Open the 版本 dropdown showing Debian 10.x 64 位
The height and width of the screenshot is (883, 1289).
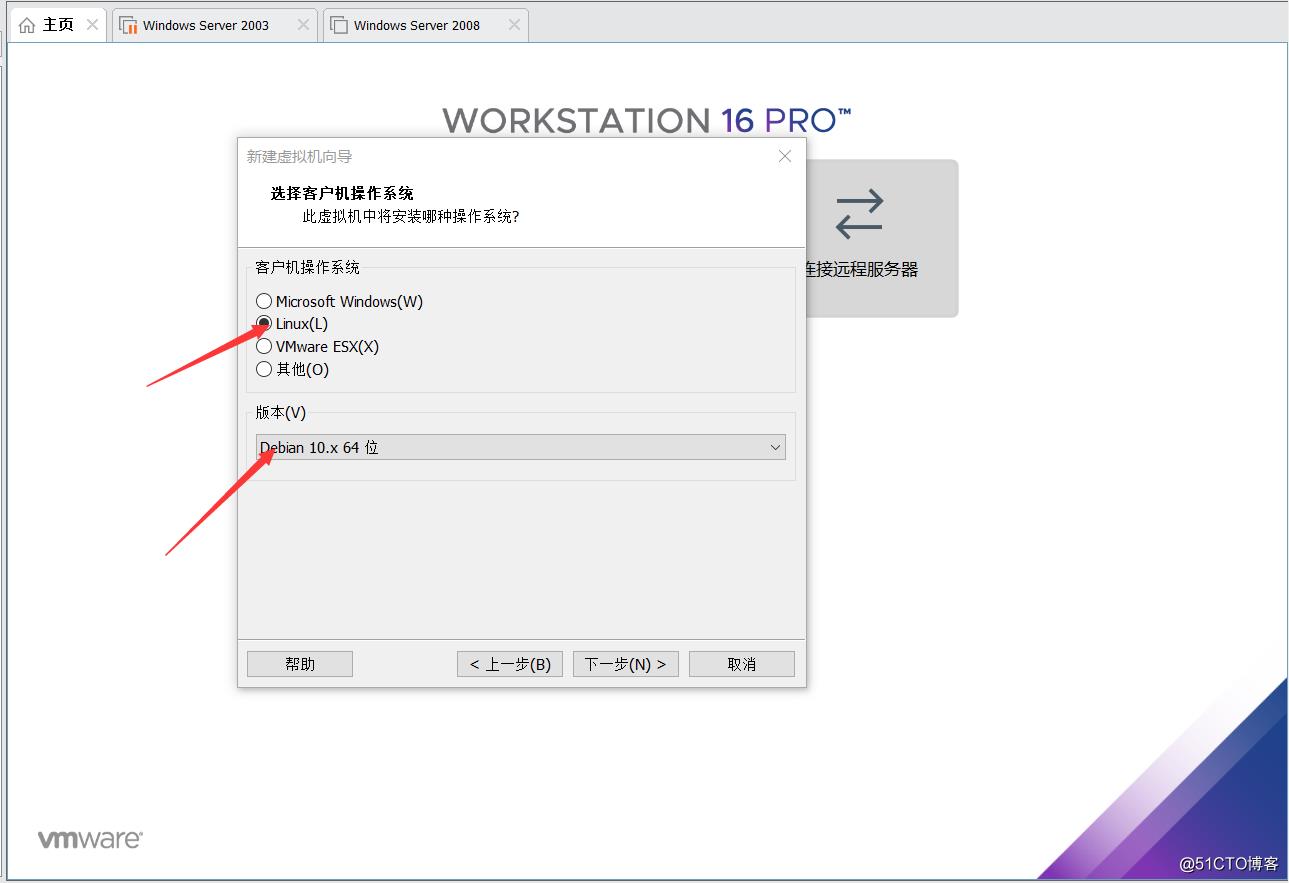[x=520, y=447]
